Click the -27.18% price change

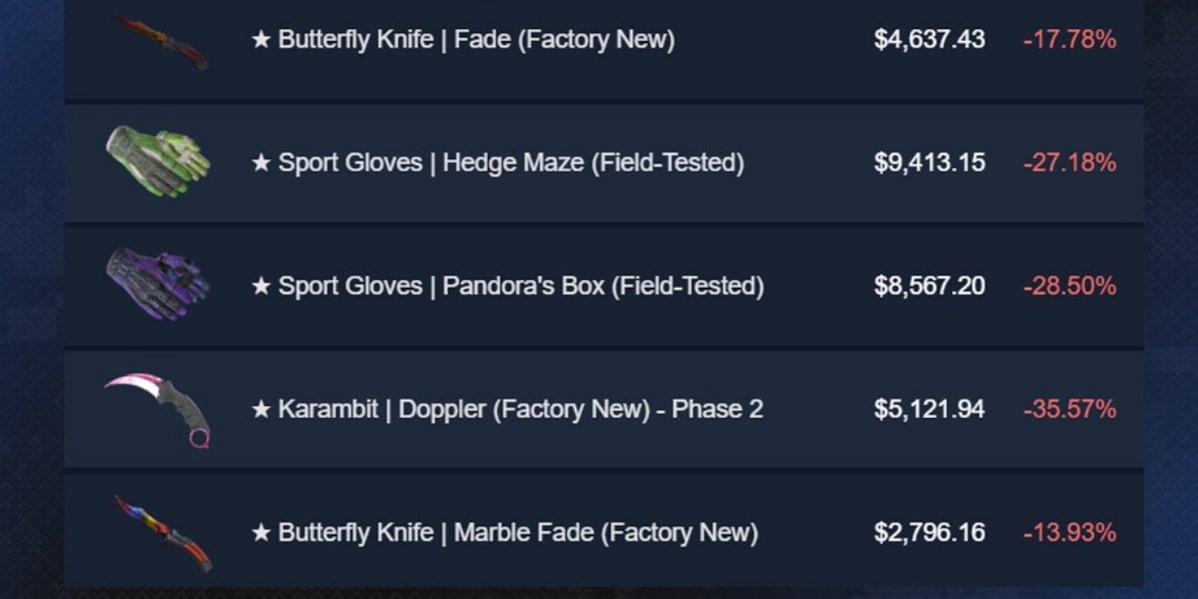pos(1070,163)
